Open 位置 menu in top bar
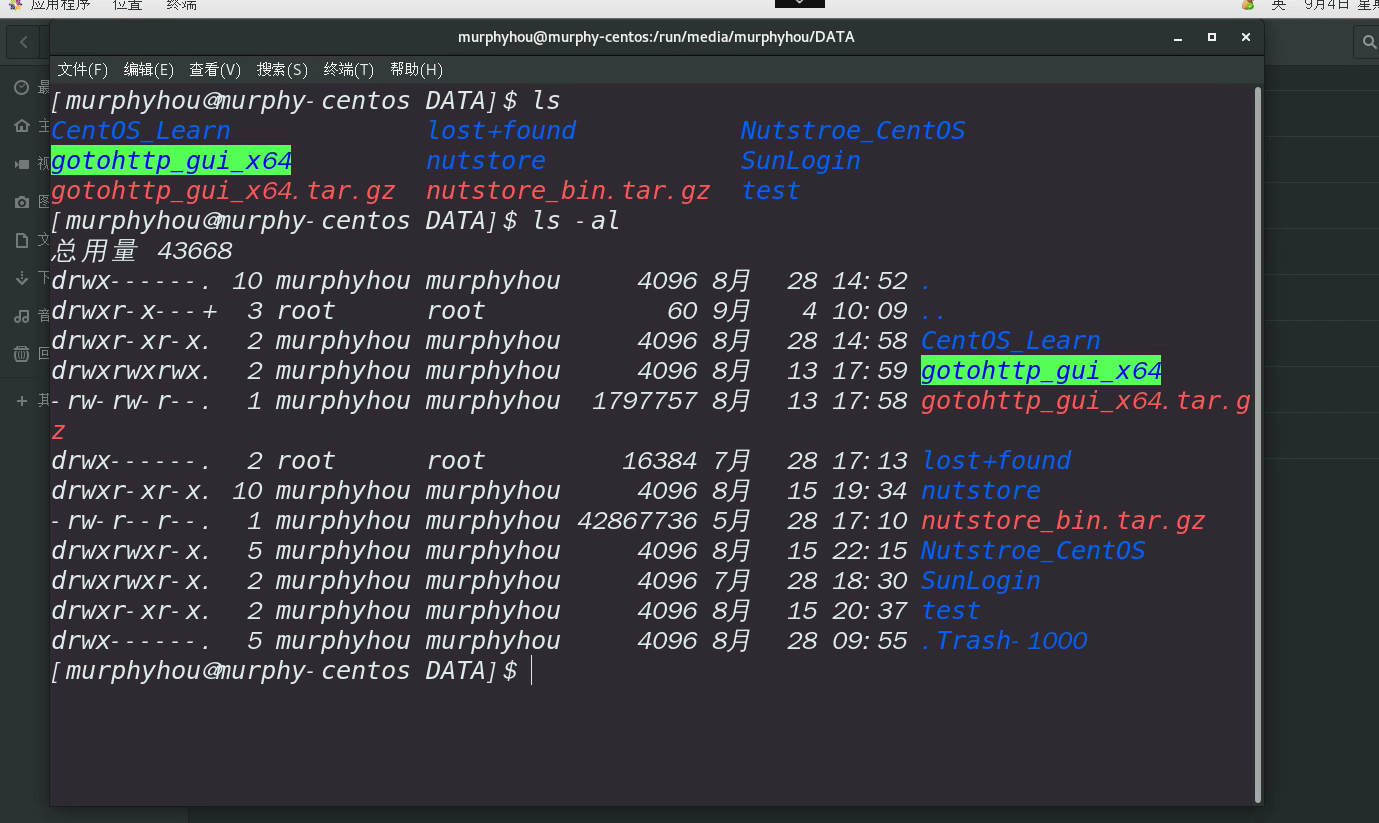The image size is (1379, 823). click(x=127, y=5)
